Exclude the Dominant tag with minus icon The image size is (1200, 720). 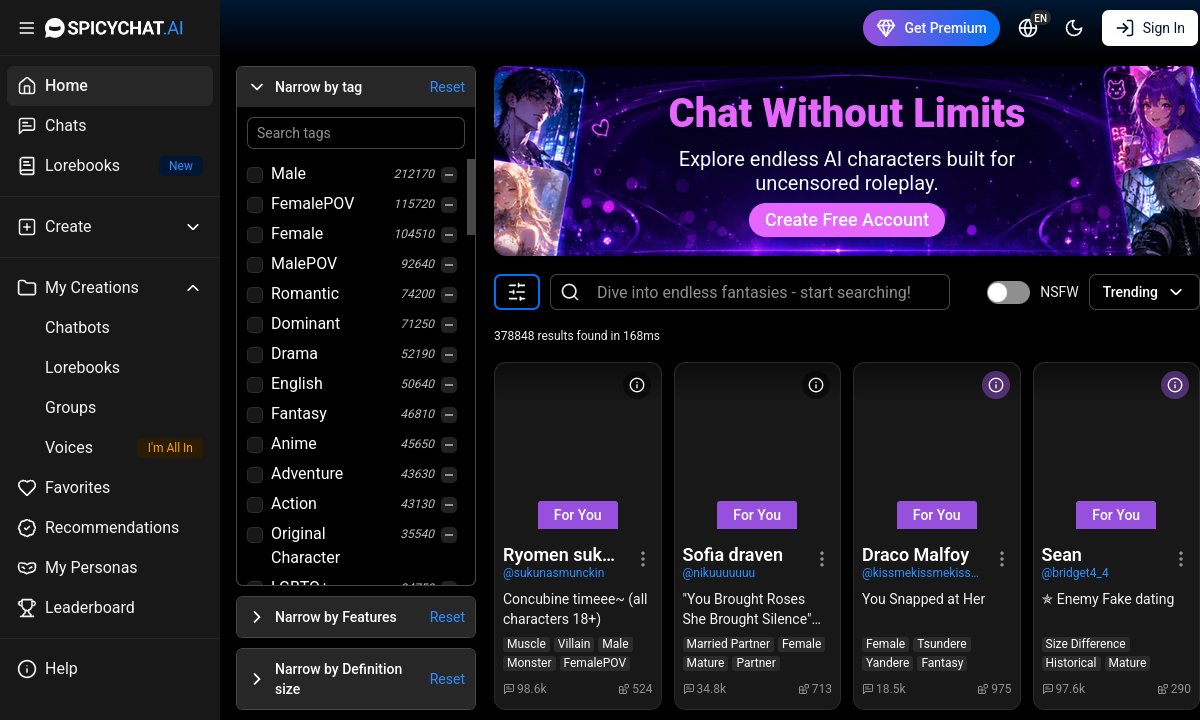point(449,325)
